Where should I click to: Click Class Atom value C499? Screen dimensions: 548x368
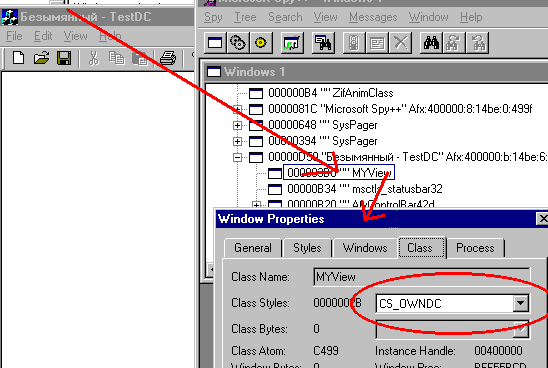[x=326, y=351]
